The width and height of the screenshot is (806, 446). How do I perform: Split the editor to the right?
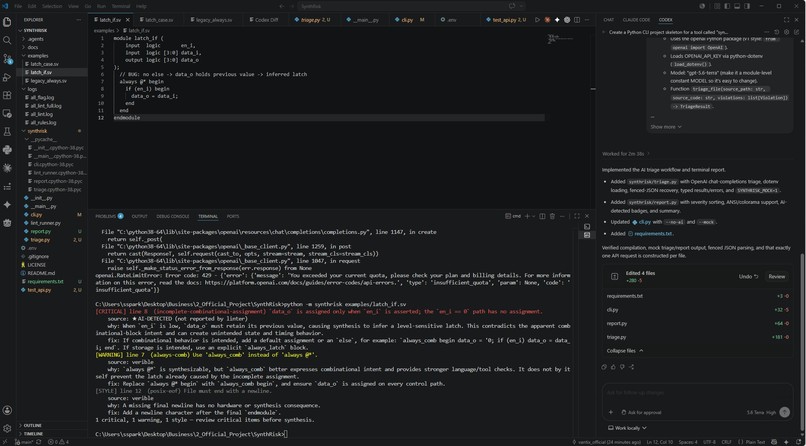(577, 20)
